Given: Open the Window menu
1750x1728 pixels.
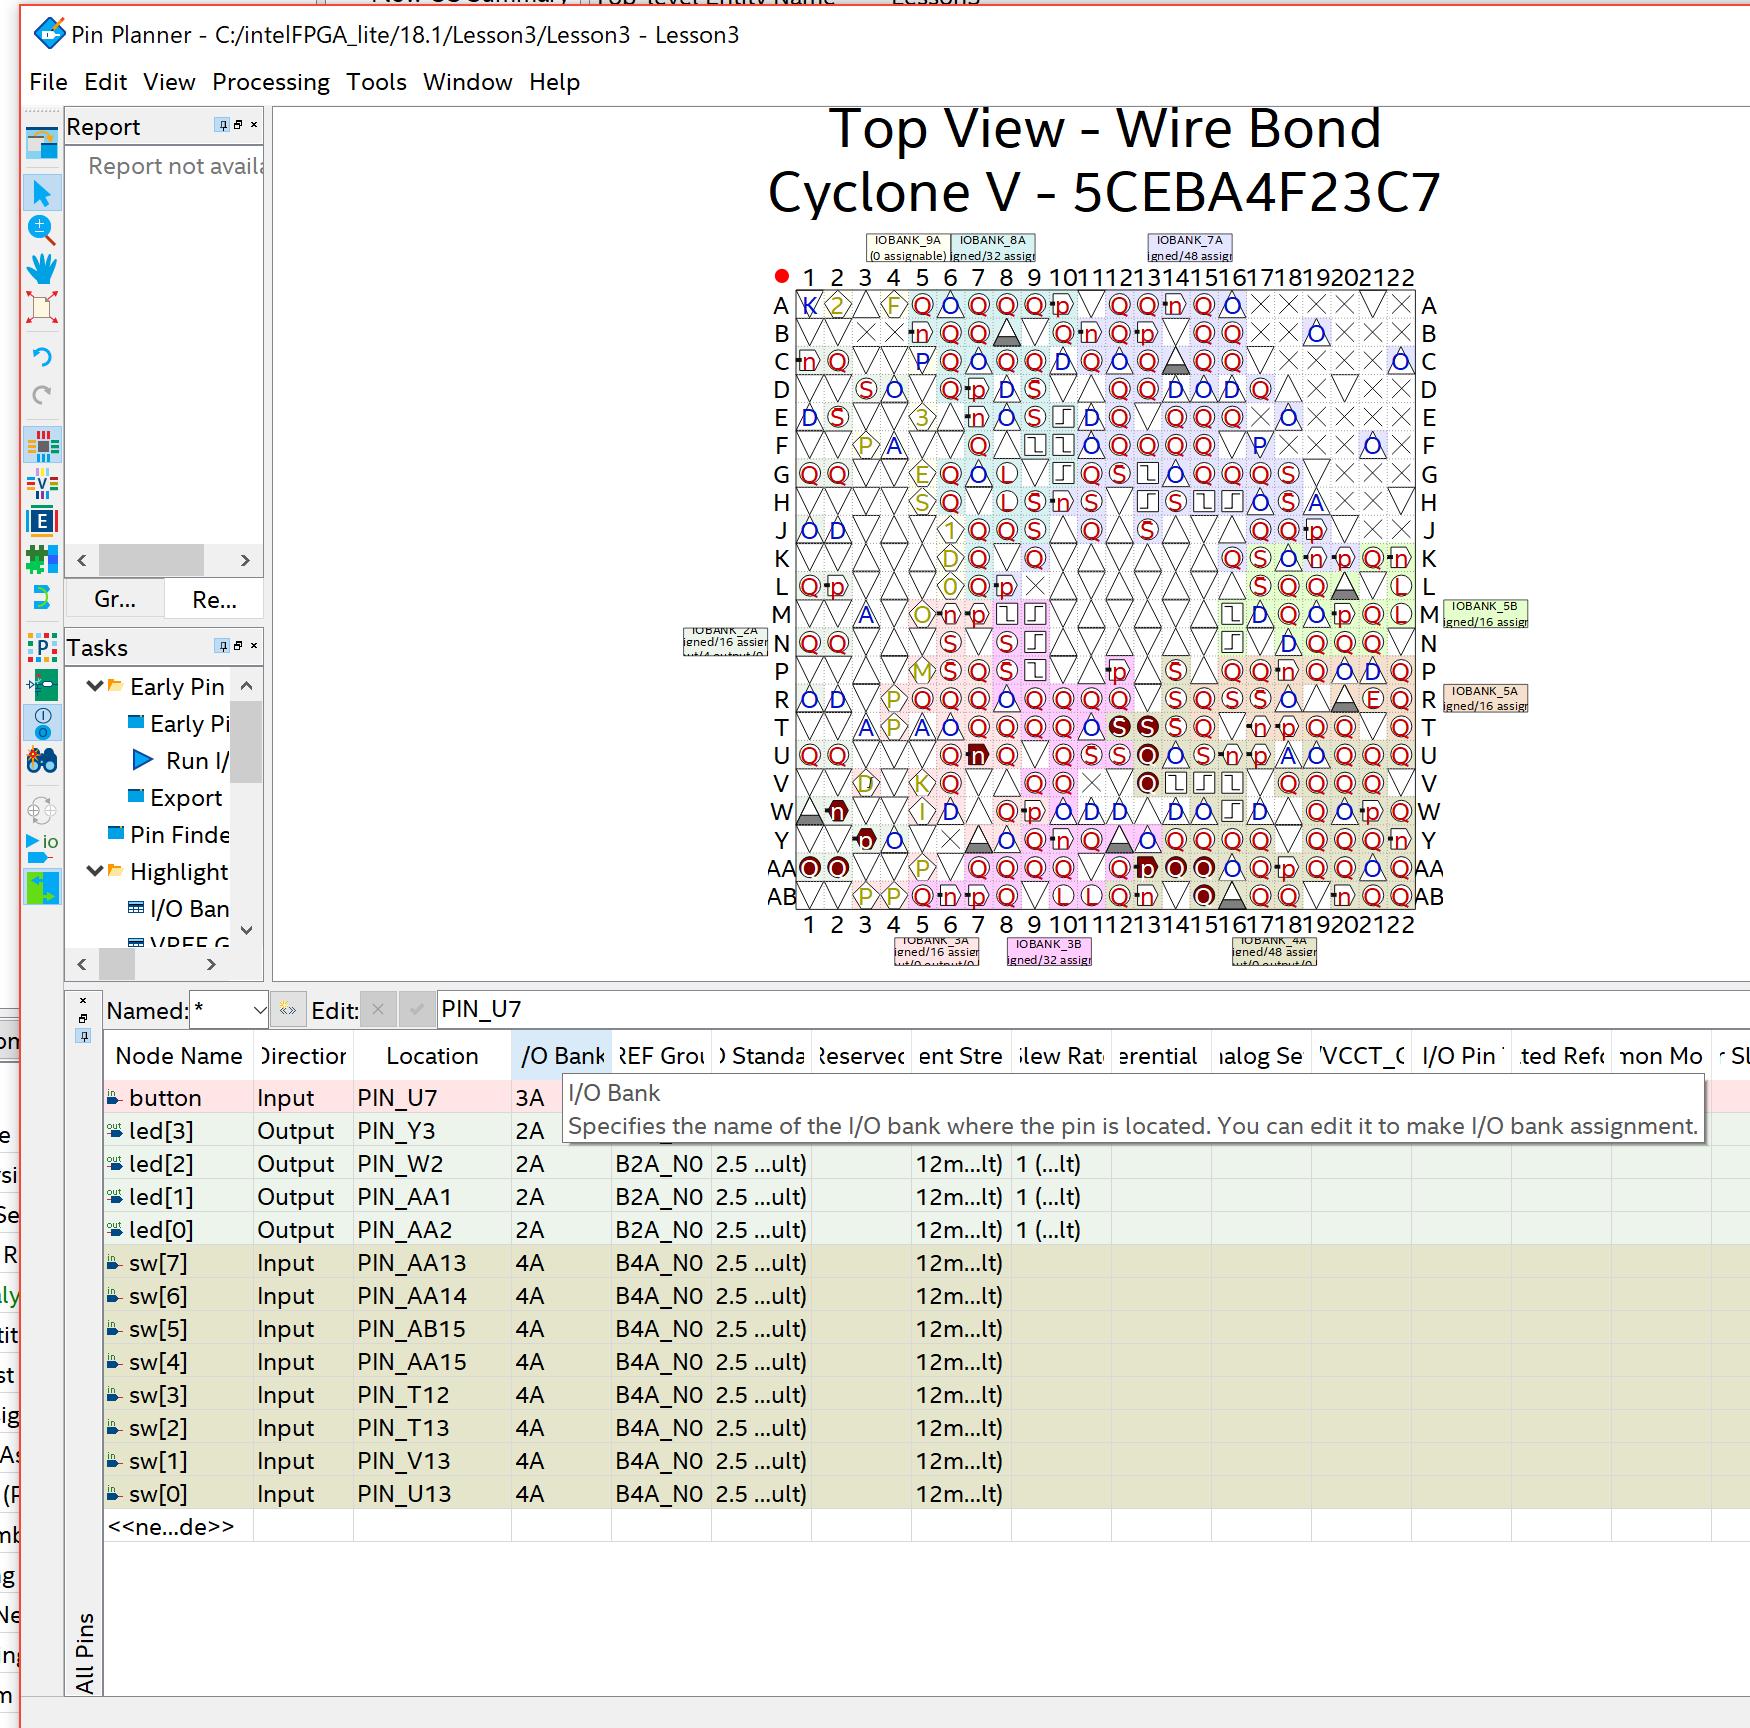Looking at the screenshot, I should coord(467,82).
